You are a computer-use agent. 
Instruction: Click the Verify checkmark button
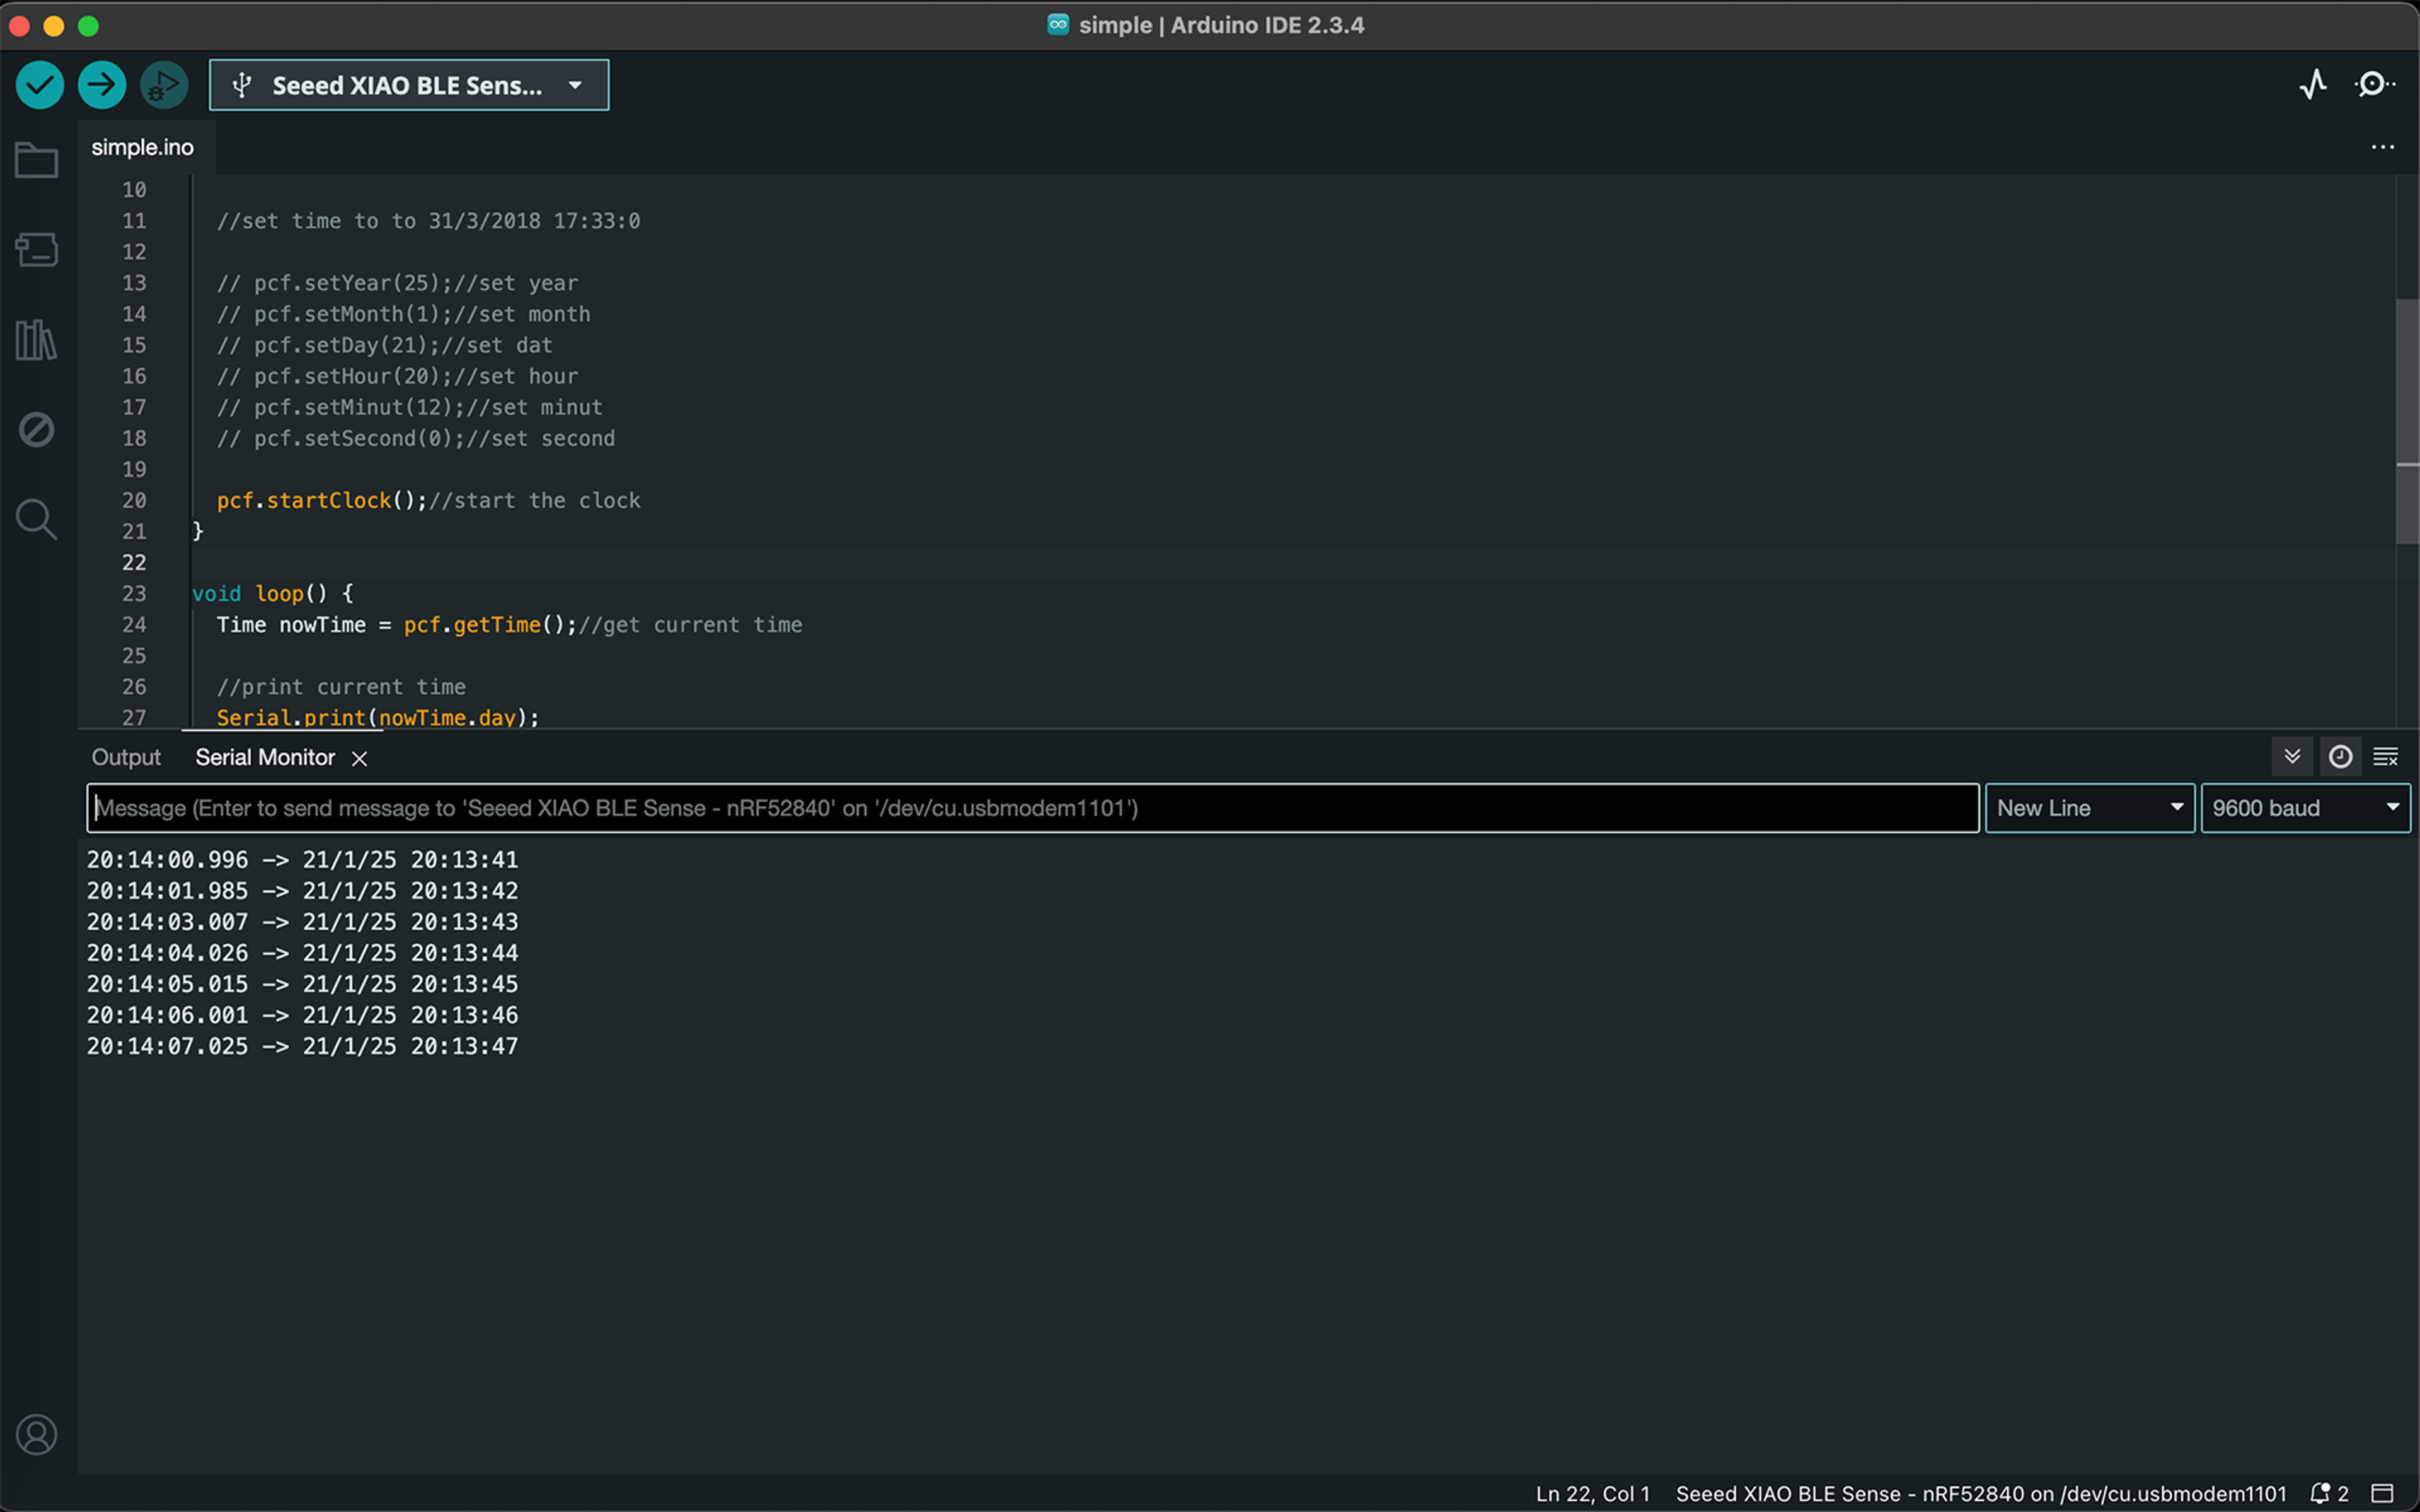pyautogui.click(x=40, y=85)
